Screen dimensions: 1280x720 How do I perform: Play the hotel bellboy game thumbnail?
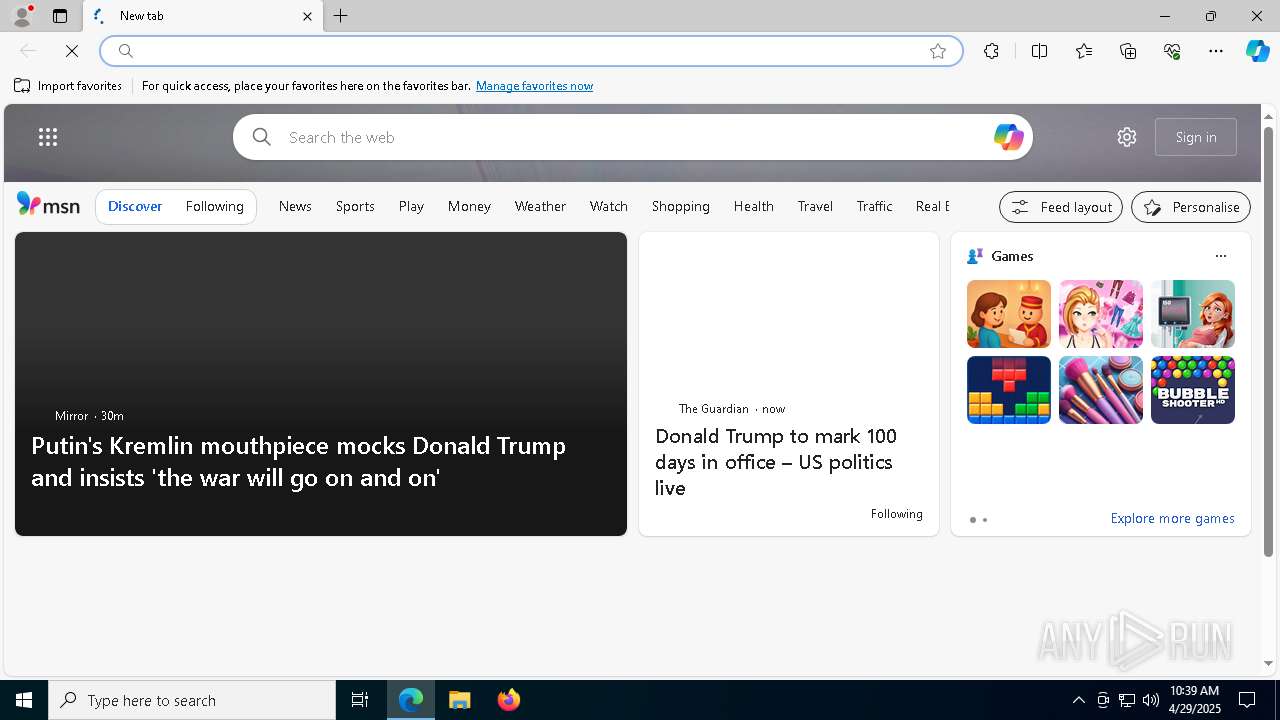[1009, 314]
